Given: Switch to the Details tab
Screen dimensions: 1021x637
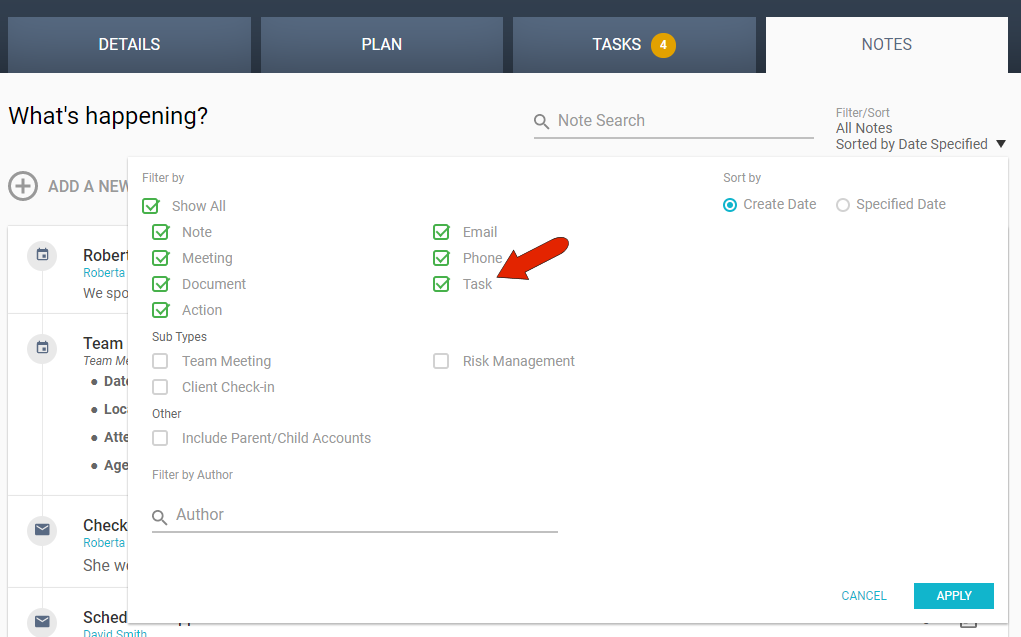Looking at the screenshot, I should 129,45.
